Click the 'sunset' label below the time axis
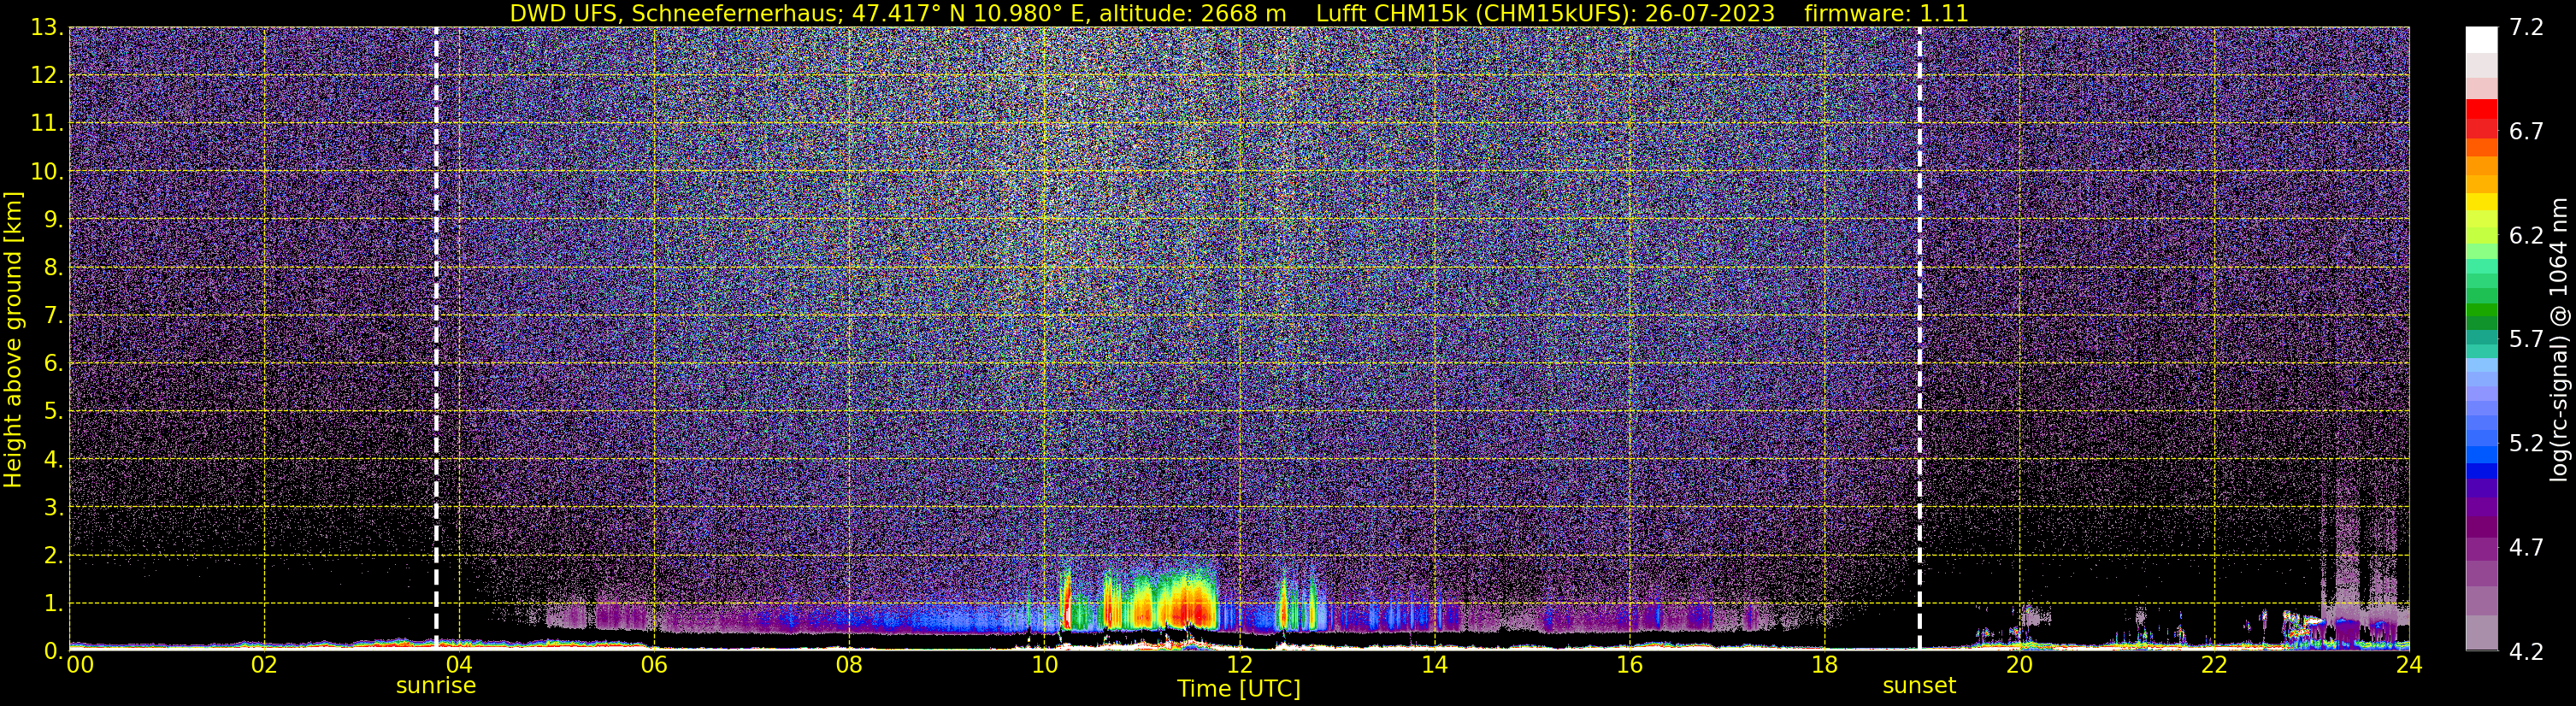The height and width of the screenshot is (706, 2576). pos(1919,686)
